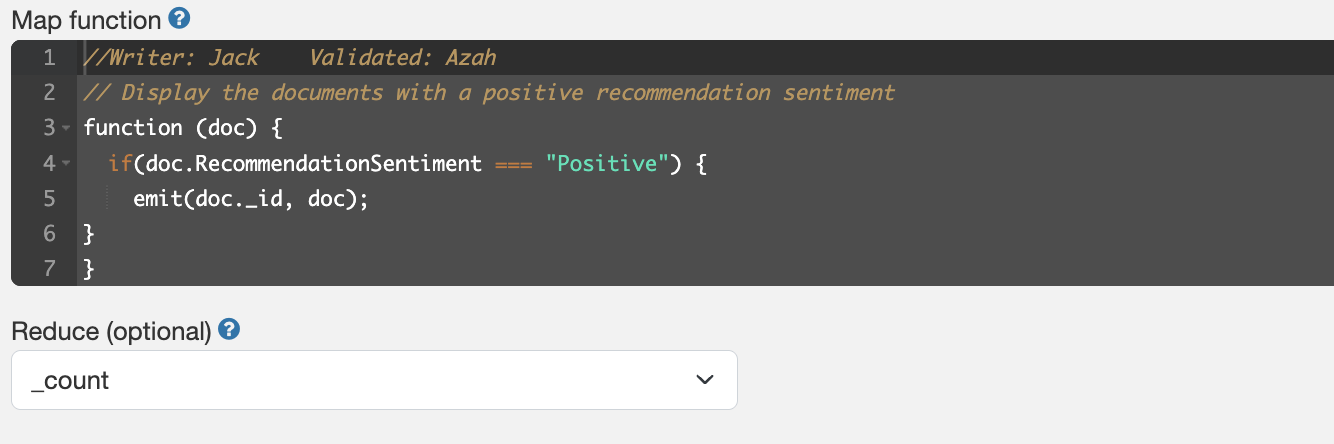The image size is (1334, 444).
Task: Place cursor in the Writer: Jack comment
Action: pyautogui.click(x=172, y=58)
